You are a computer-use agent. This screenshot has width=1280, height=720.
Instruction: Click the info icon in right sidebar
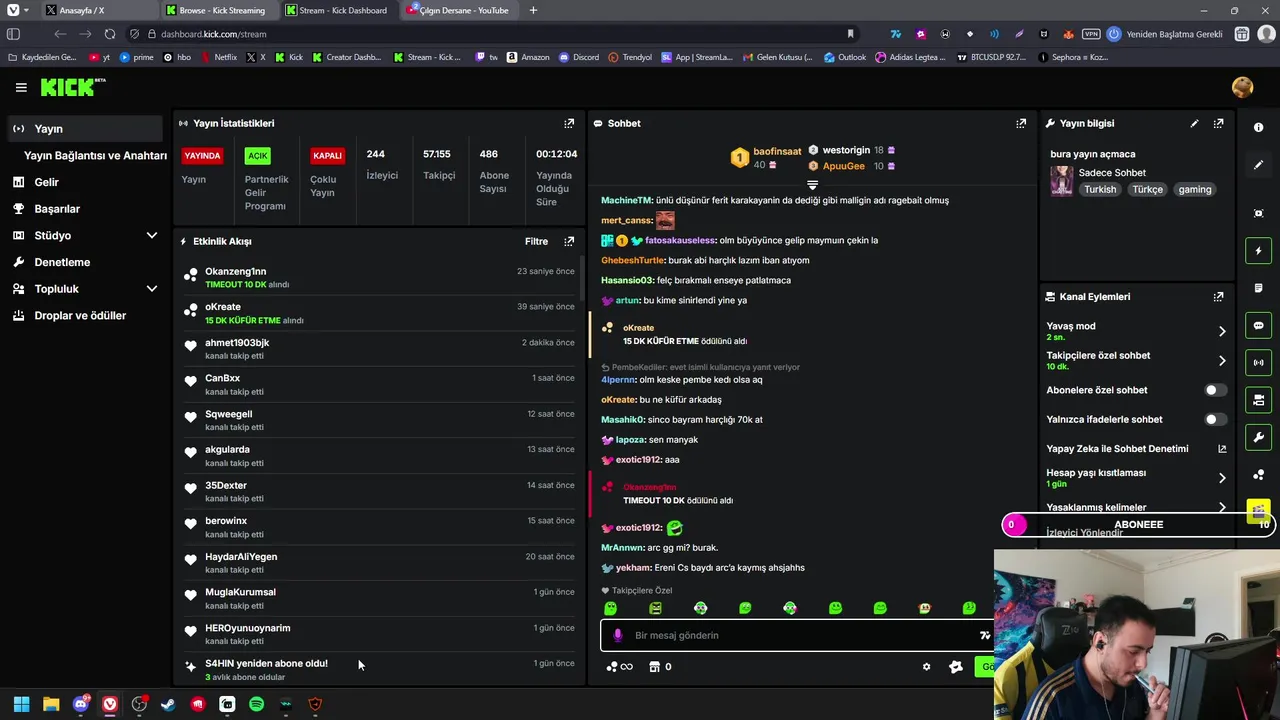point(1258,128)
